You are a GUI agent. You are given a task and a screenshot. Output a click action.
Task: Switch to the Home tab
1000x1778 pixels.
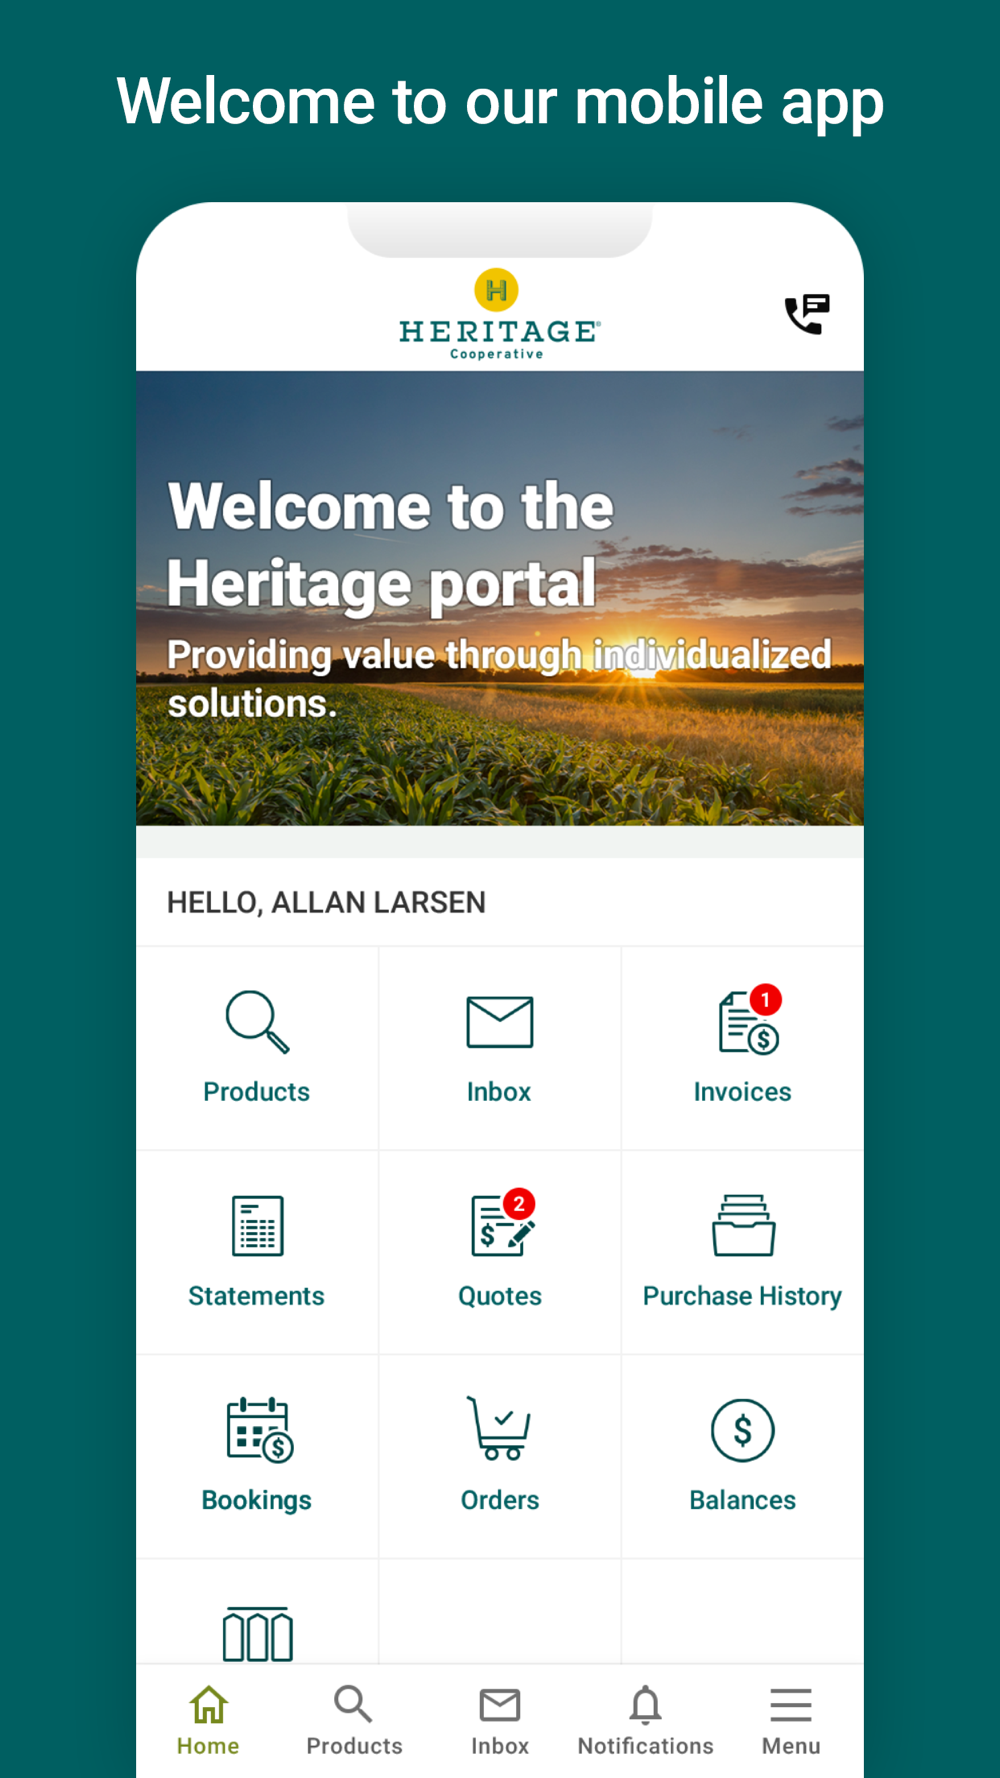tap(208, 1721)
